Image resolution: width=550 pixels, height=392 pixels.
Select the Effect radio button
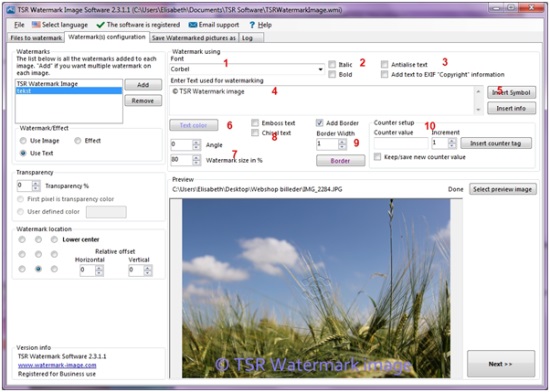tap(78, 141)
